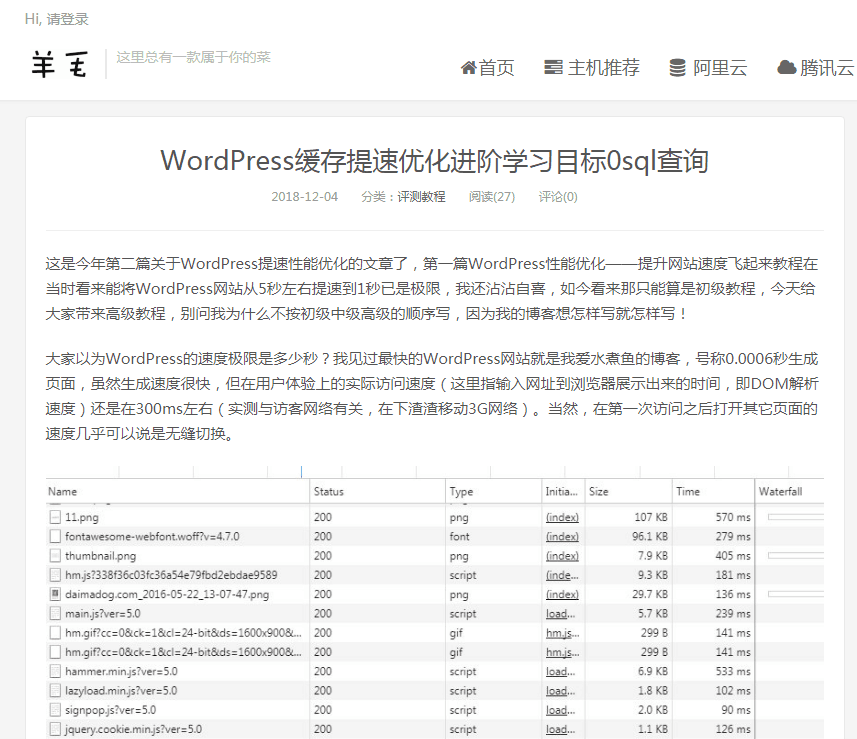The width and height of the screenshot is (857, 739).
Task: Click the cloud icon beside 腾讯云
Action: click(786, 68)
